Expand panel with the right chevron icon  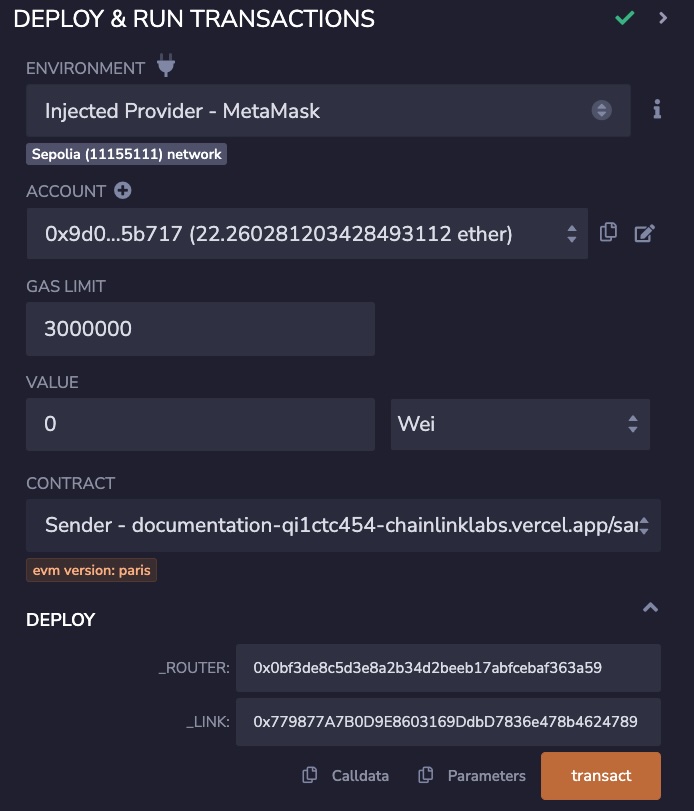pyautogui.click(x=663, y=18)
